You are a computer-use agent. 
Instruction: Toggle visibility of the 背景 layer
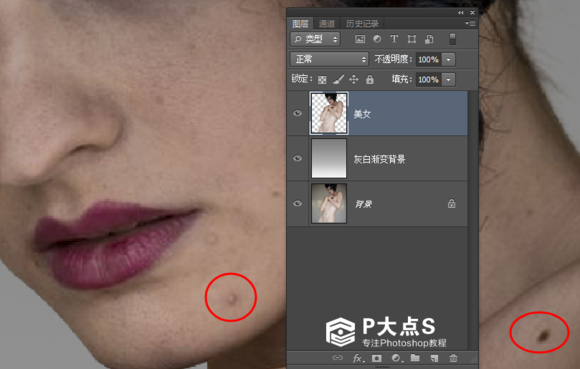(297, 204)
